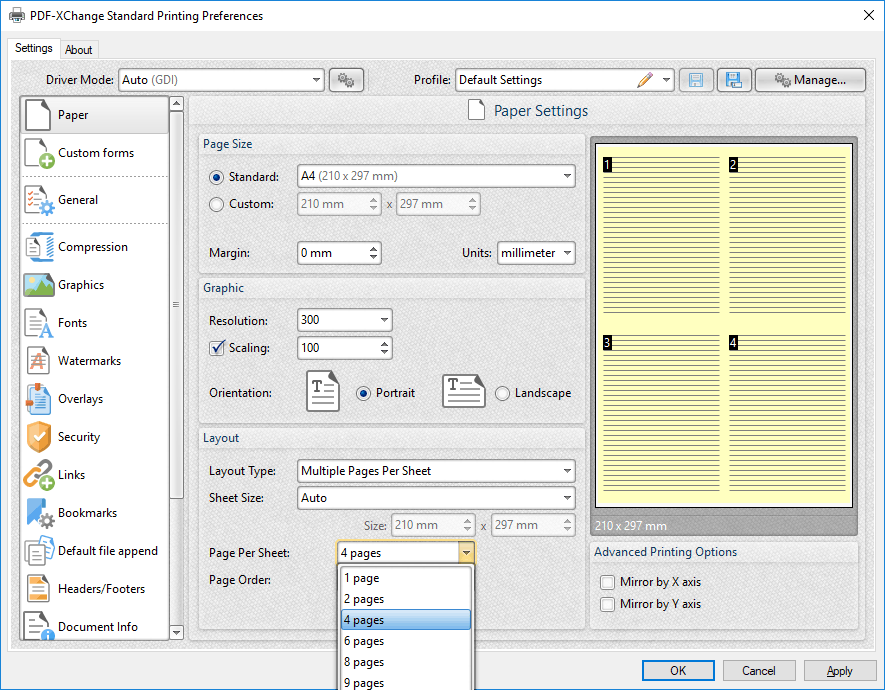This screenshot has height=690, width=885.
Task: Open the Sheet Size dropdown
Action: click(x=436, y=498)
